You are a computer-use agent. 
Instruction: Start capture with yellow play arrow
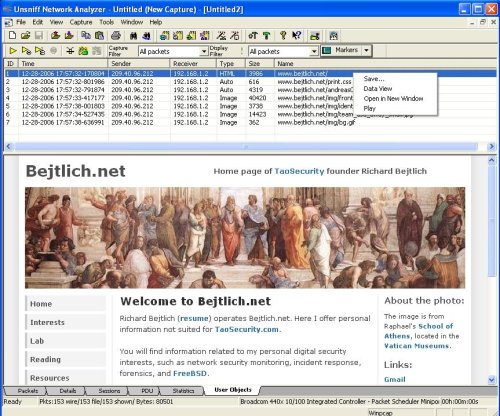point(13,51)
